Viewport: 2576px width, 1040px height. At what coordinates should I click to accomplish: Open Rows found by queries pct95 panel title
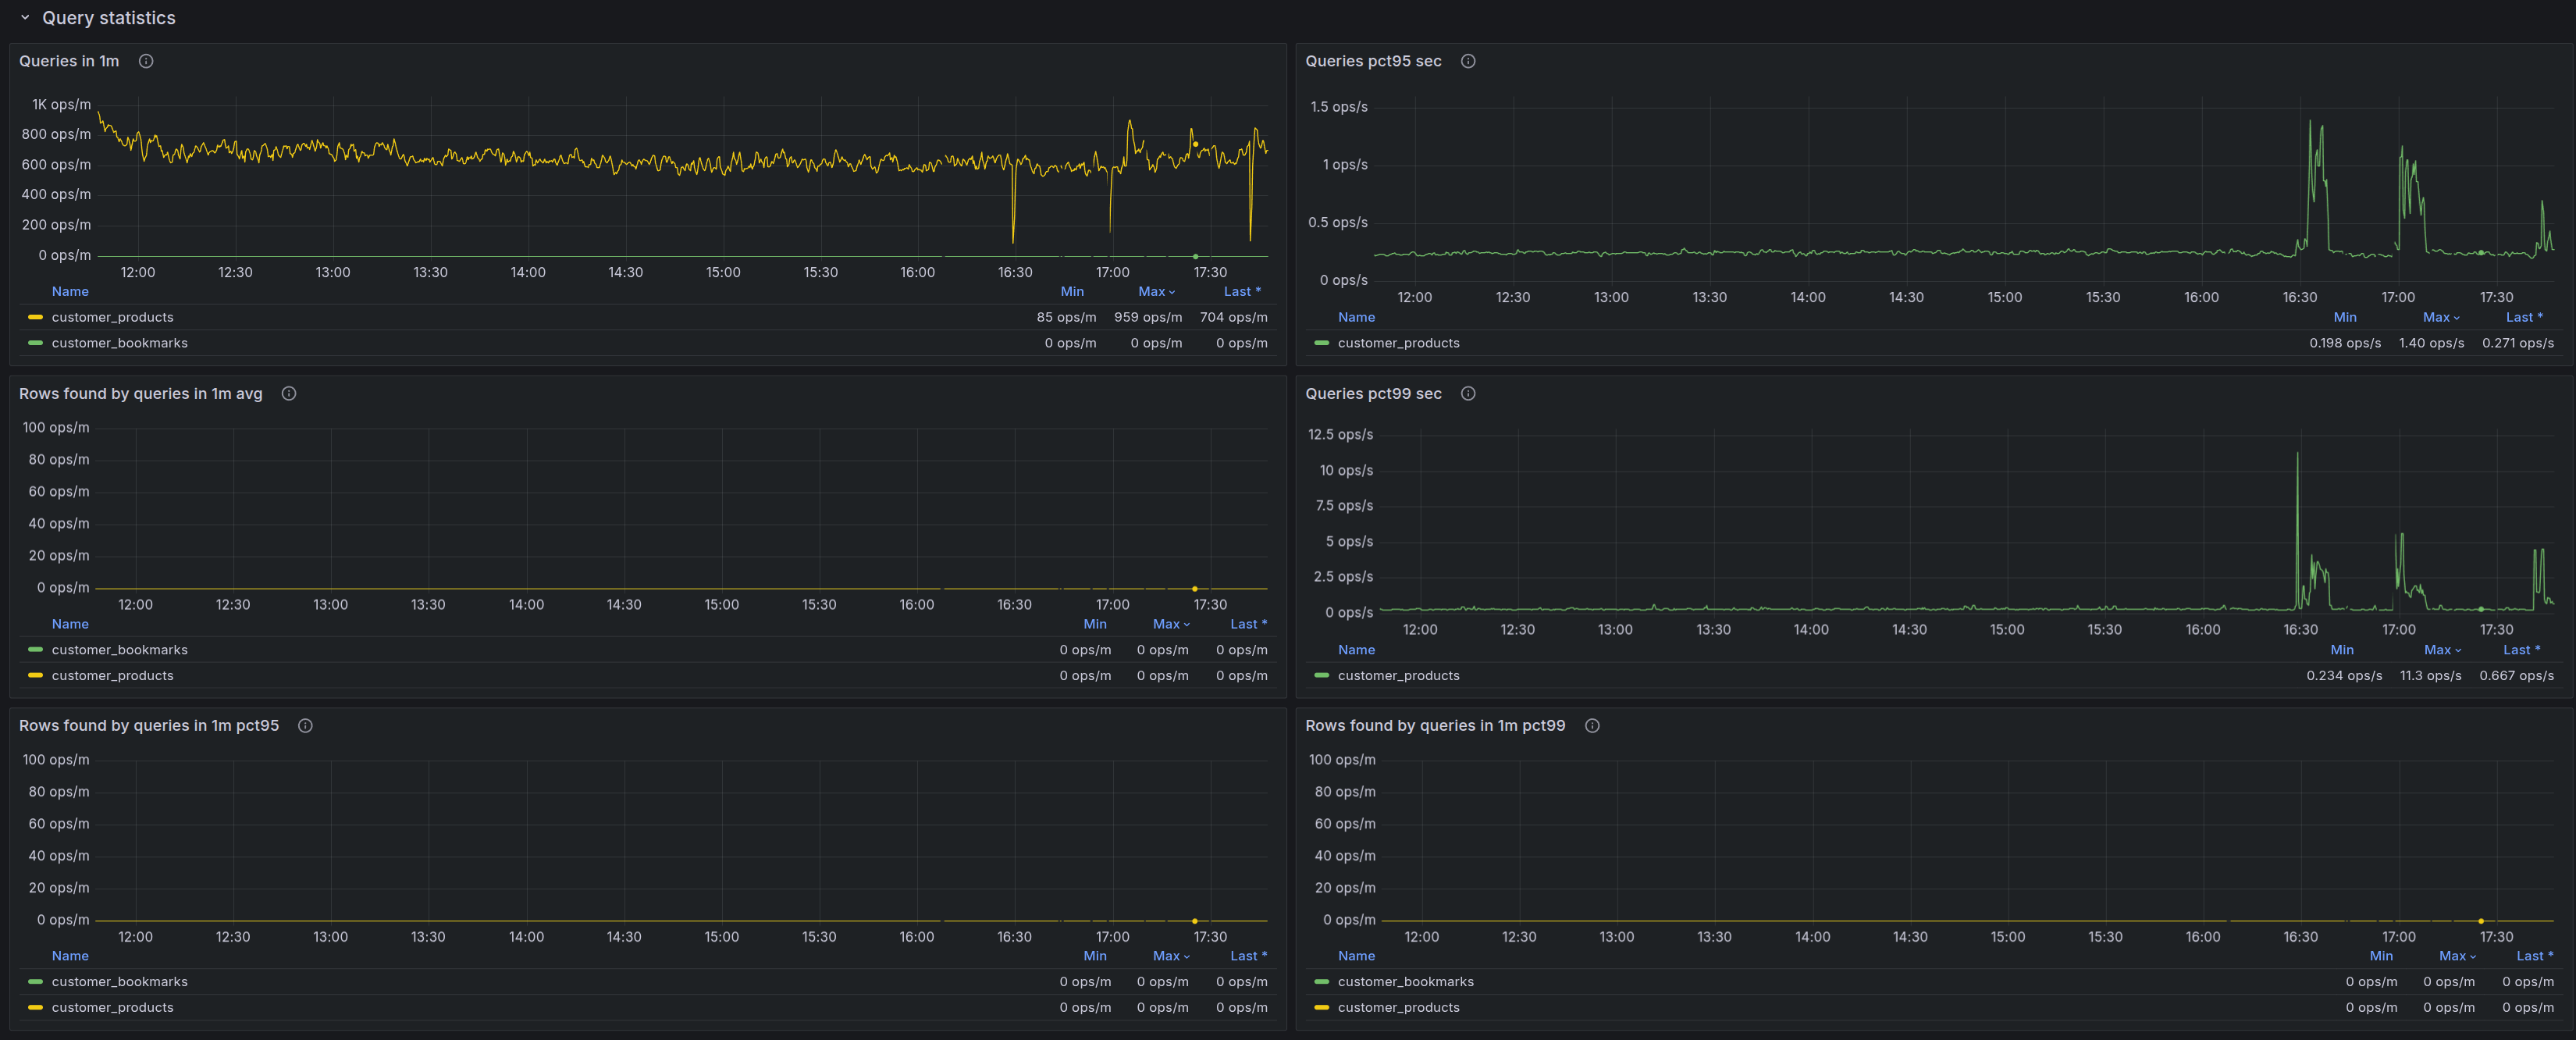click(x=149, y=725)
